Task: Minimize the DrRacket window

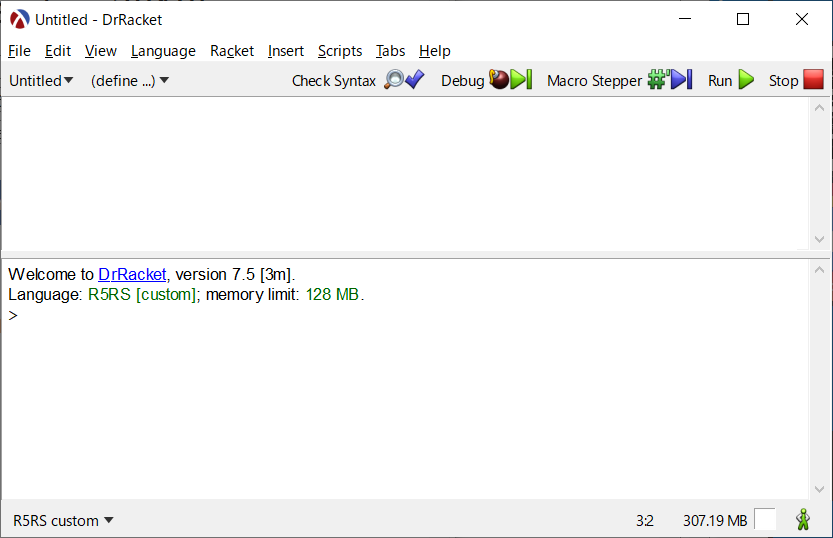Action: point(685,19)
